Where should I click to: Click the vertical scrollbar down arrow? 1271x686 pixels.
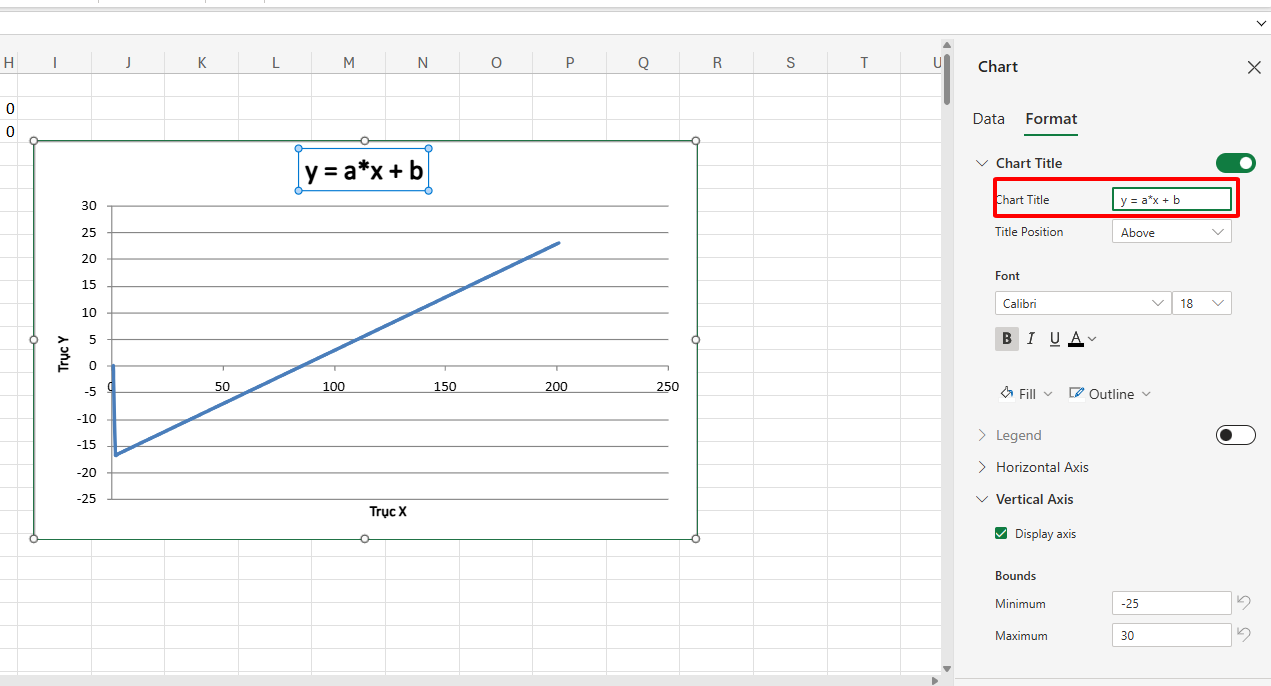[947, 668]
